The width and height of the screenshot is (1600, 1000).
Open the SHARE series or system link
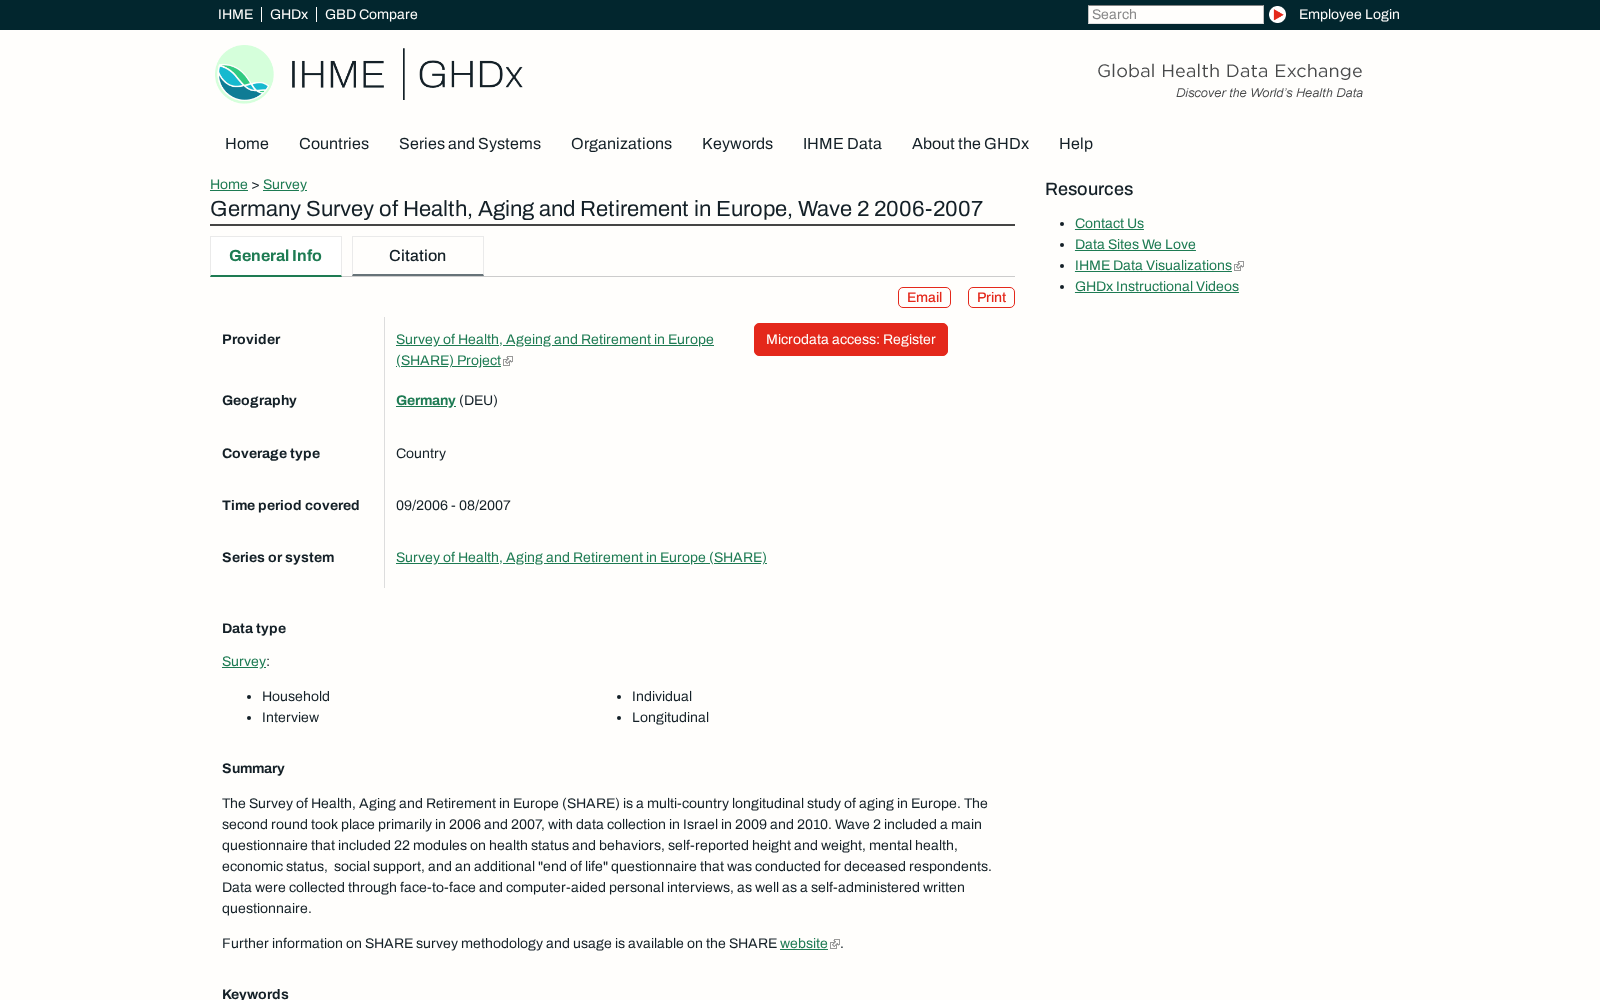coord(581,557)
